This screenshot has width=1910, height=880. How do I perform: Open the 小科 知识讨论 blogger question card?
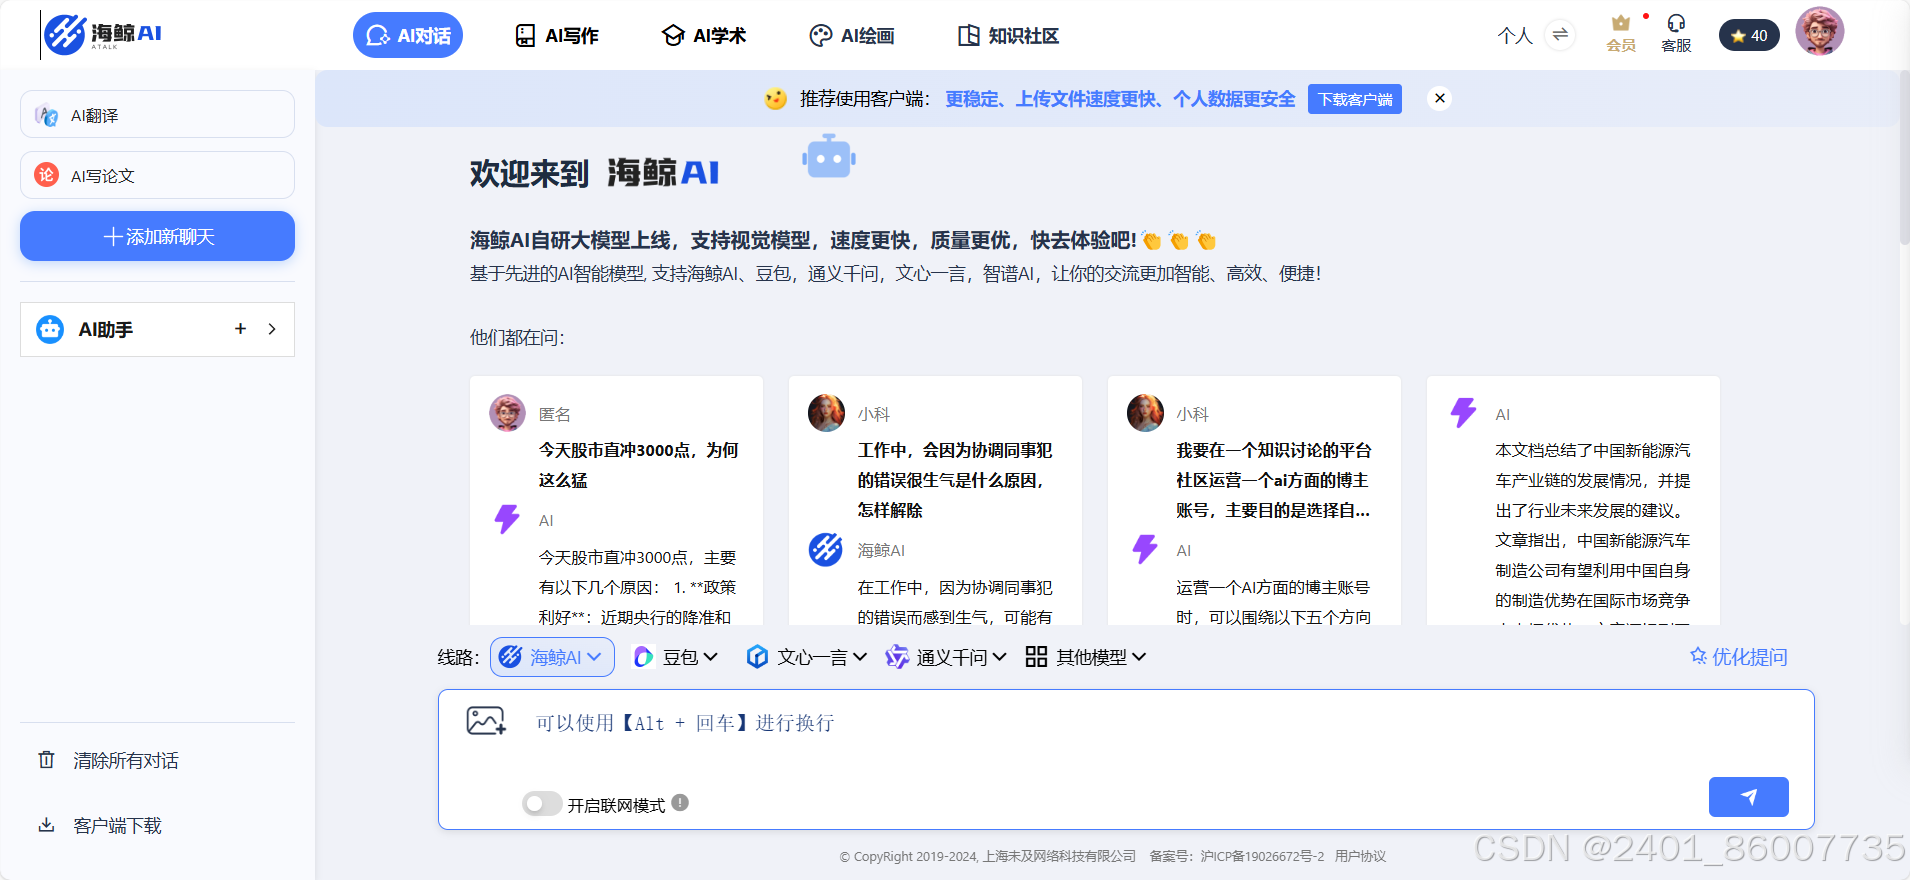coord(1254,500)
